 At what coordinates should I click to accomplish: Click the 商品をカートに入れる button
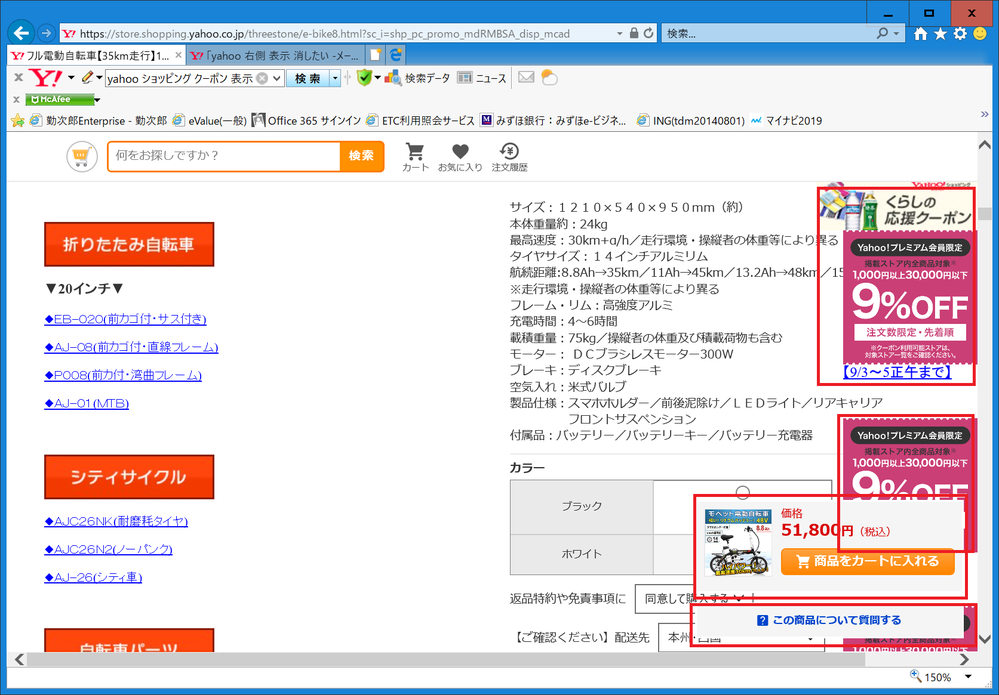point(867,562)
